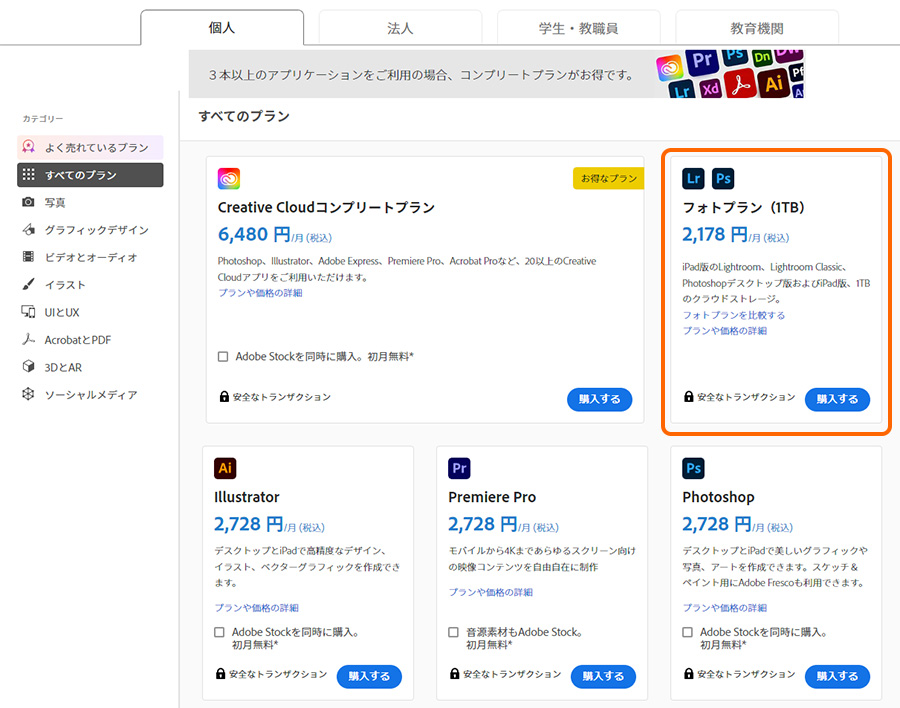
Task: Click the graphic design icon beside グラフィックデザイン
Action: 28,230
